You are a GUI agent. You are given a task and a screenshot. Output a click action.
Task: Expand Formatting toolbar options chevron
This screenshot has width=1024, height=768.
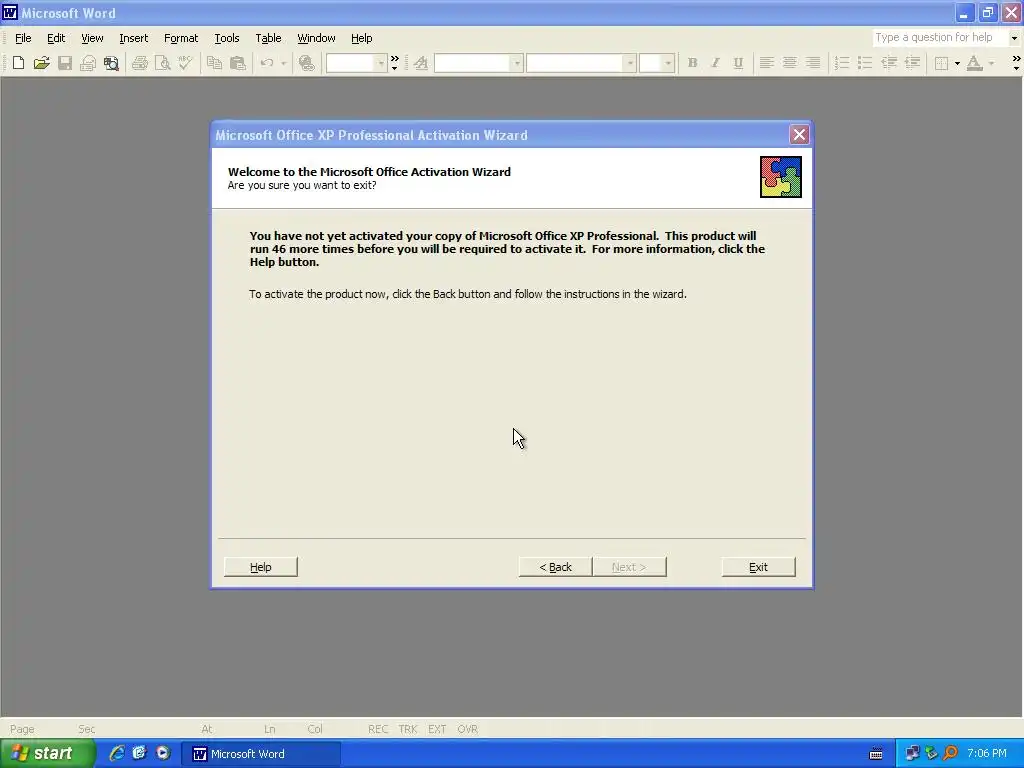[x=1016, y=63]
